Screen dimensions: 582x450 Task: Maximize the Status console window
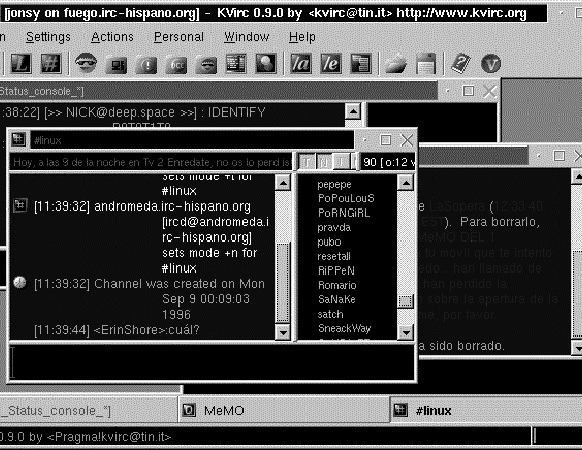[x=468, y=91]
